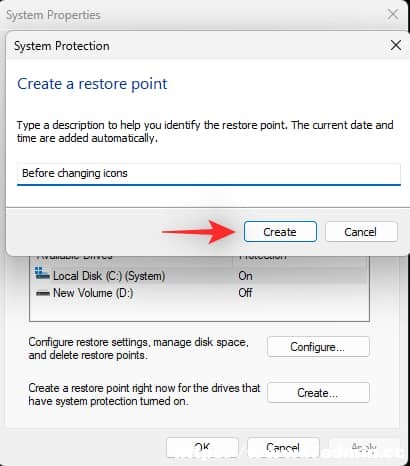Click OK in System Properties

(x=202, y=447)
